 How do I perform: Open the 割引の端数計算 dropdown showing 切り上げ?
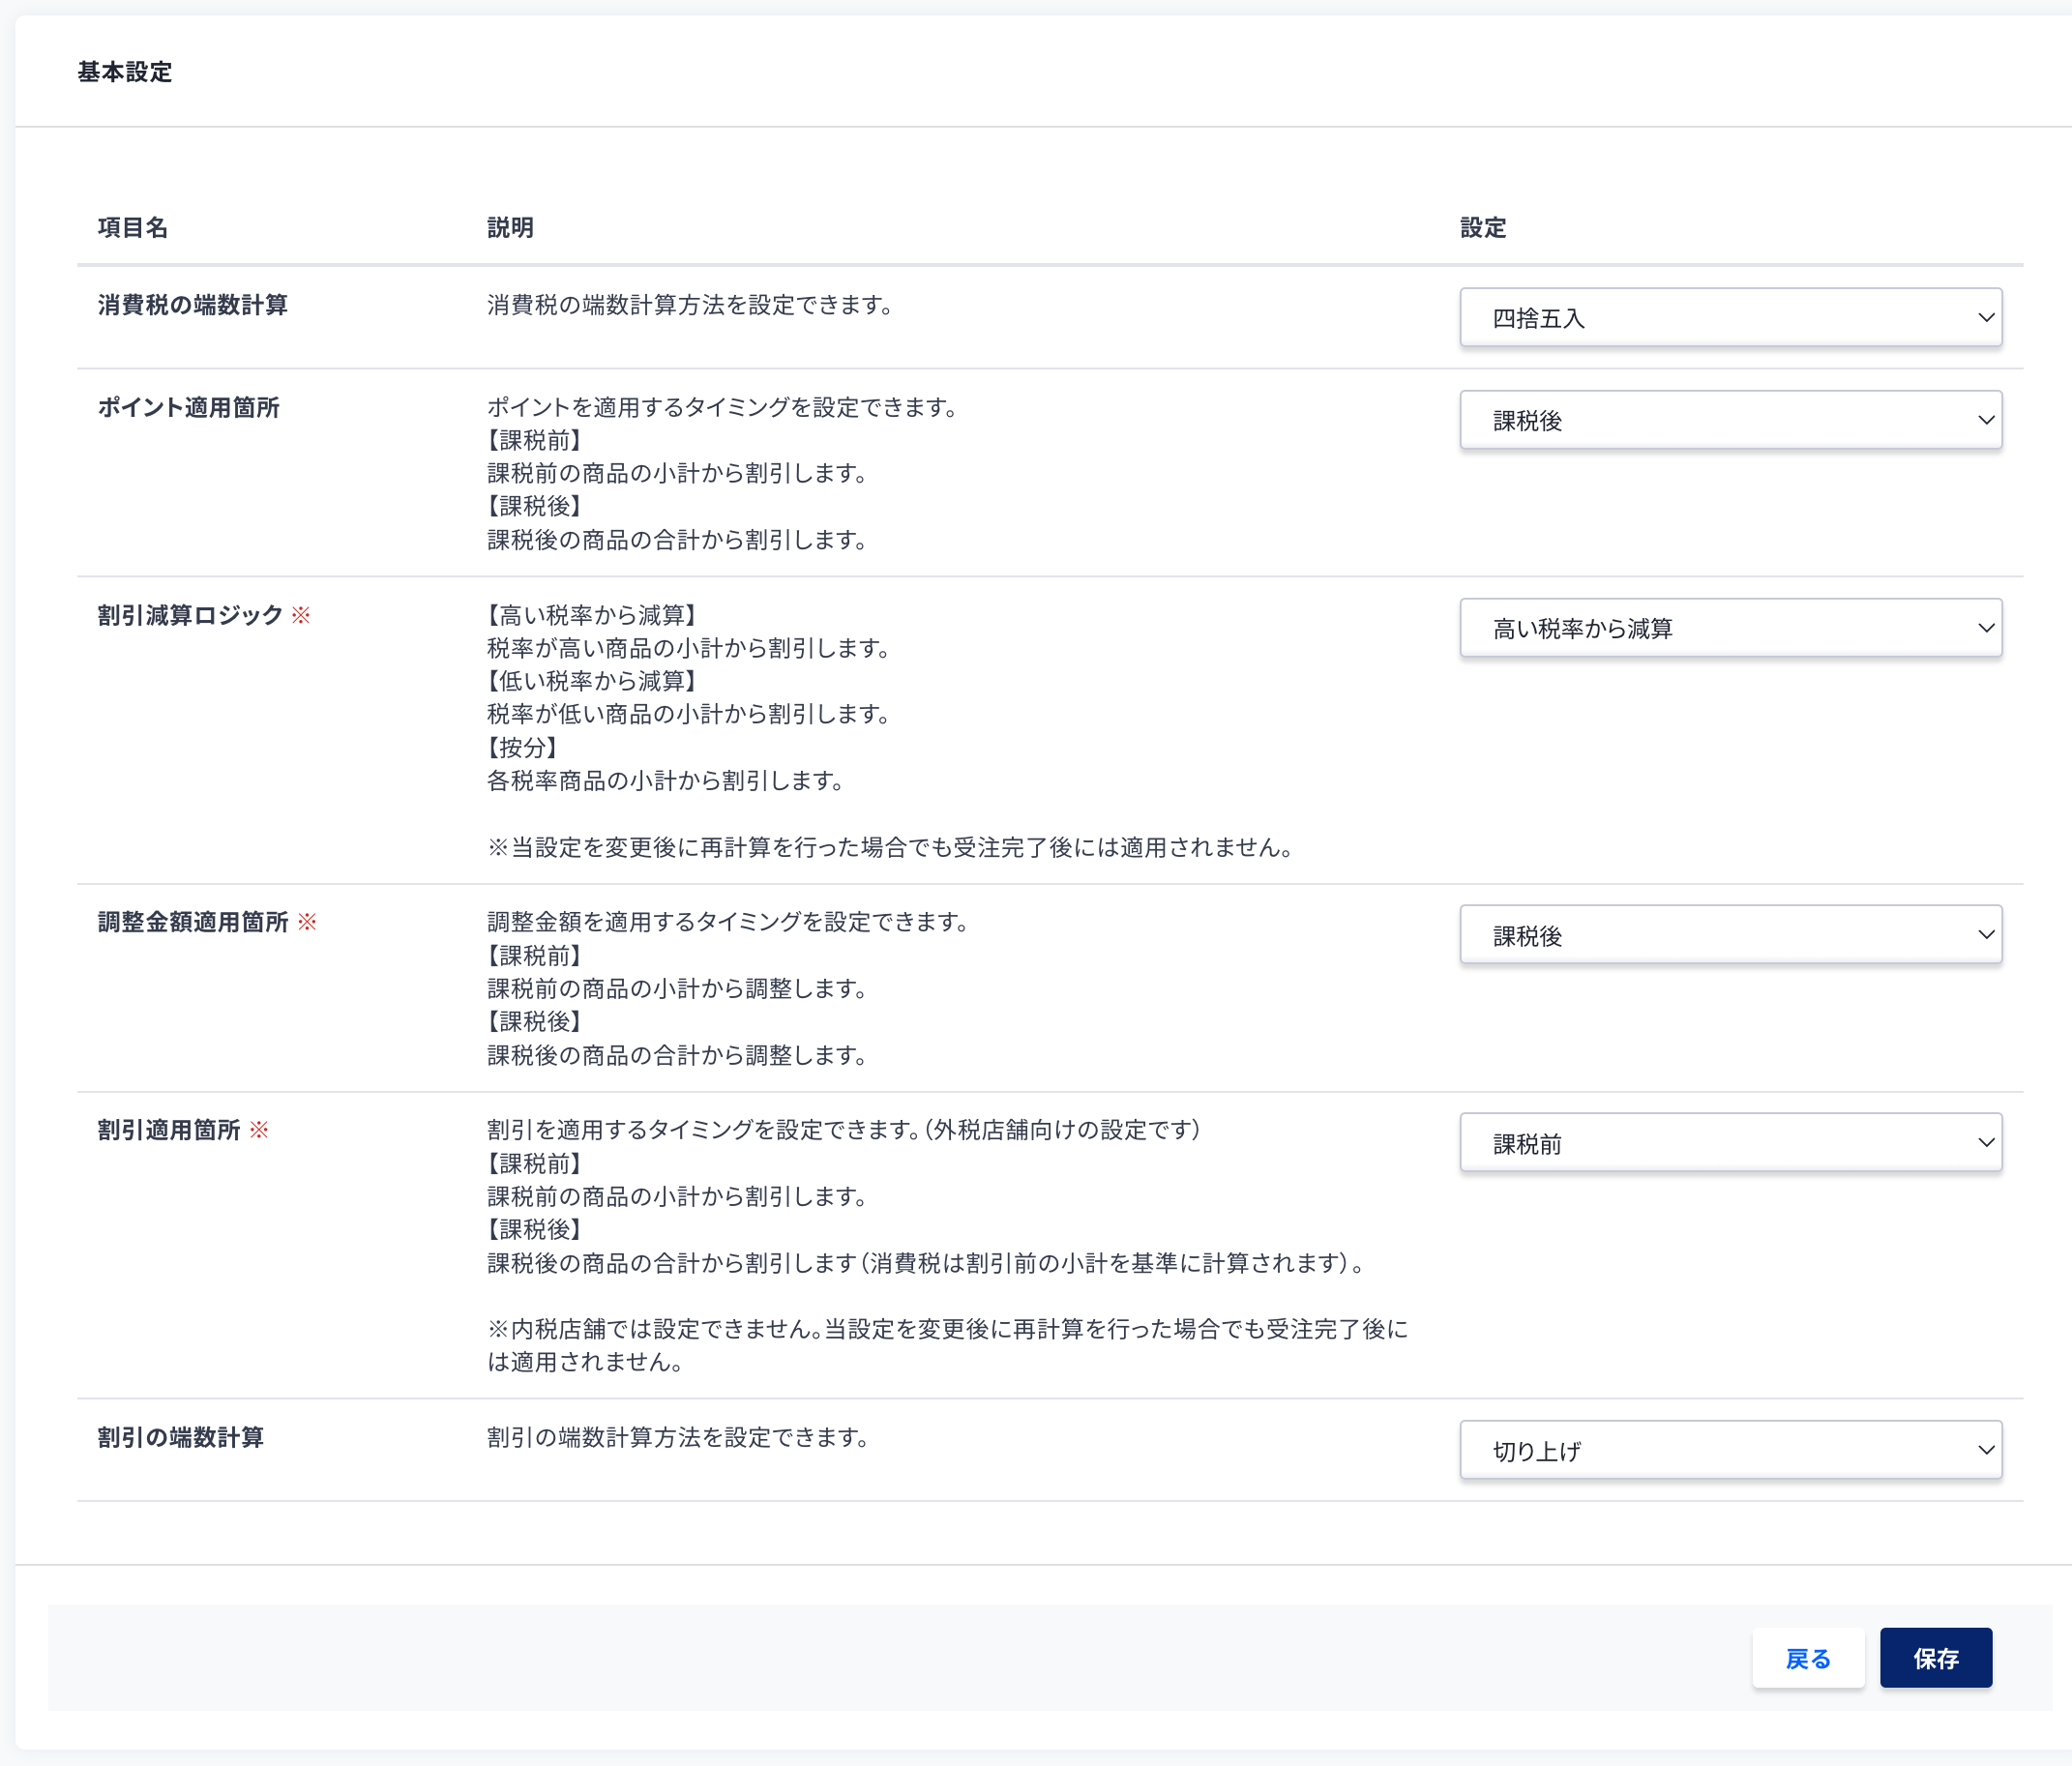1730,1450
